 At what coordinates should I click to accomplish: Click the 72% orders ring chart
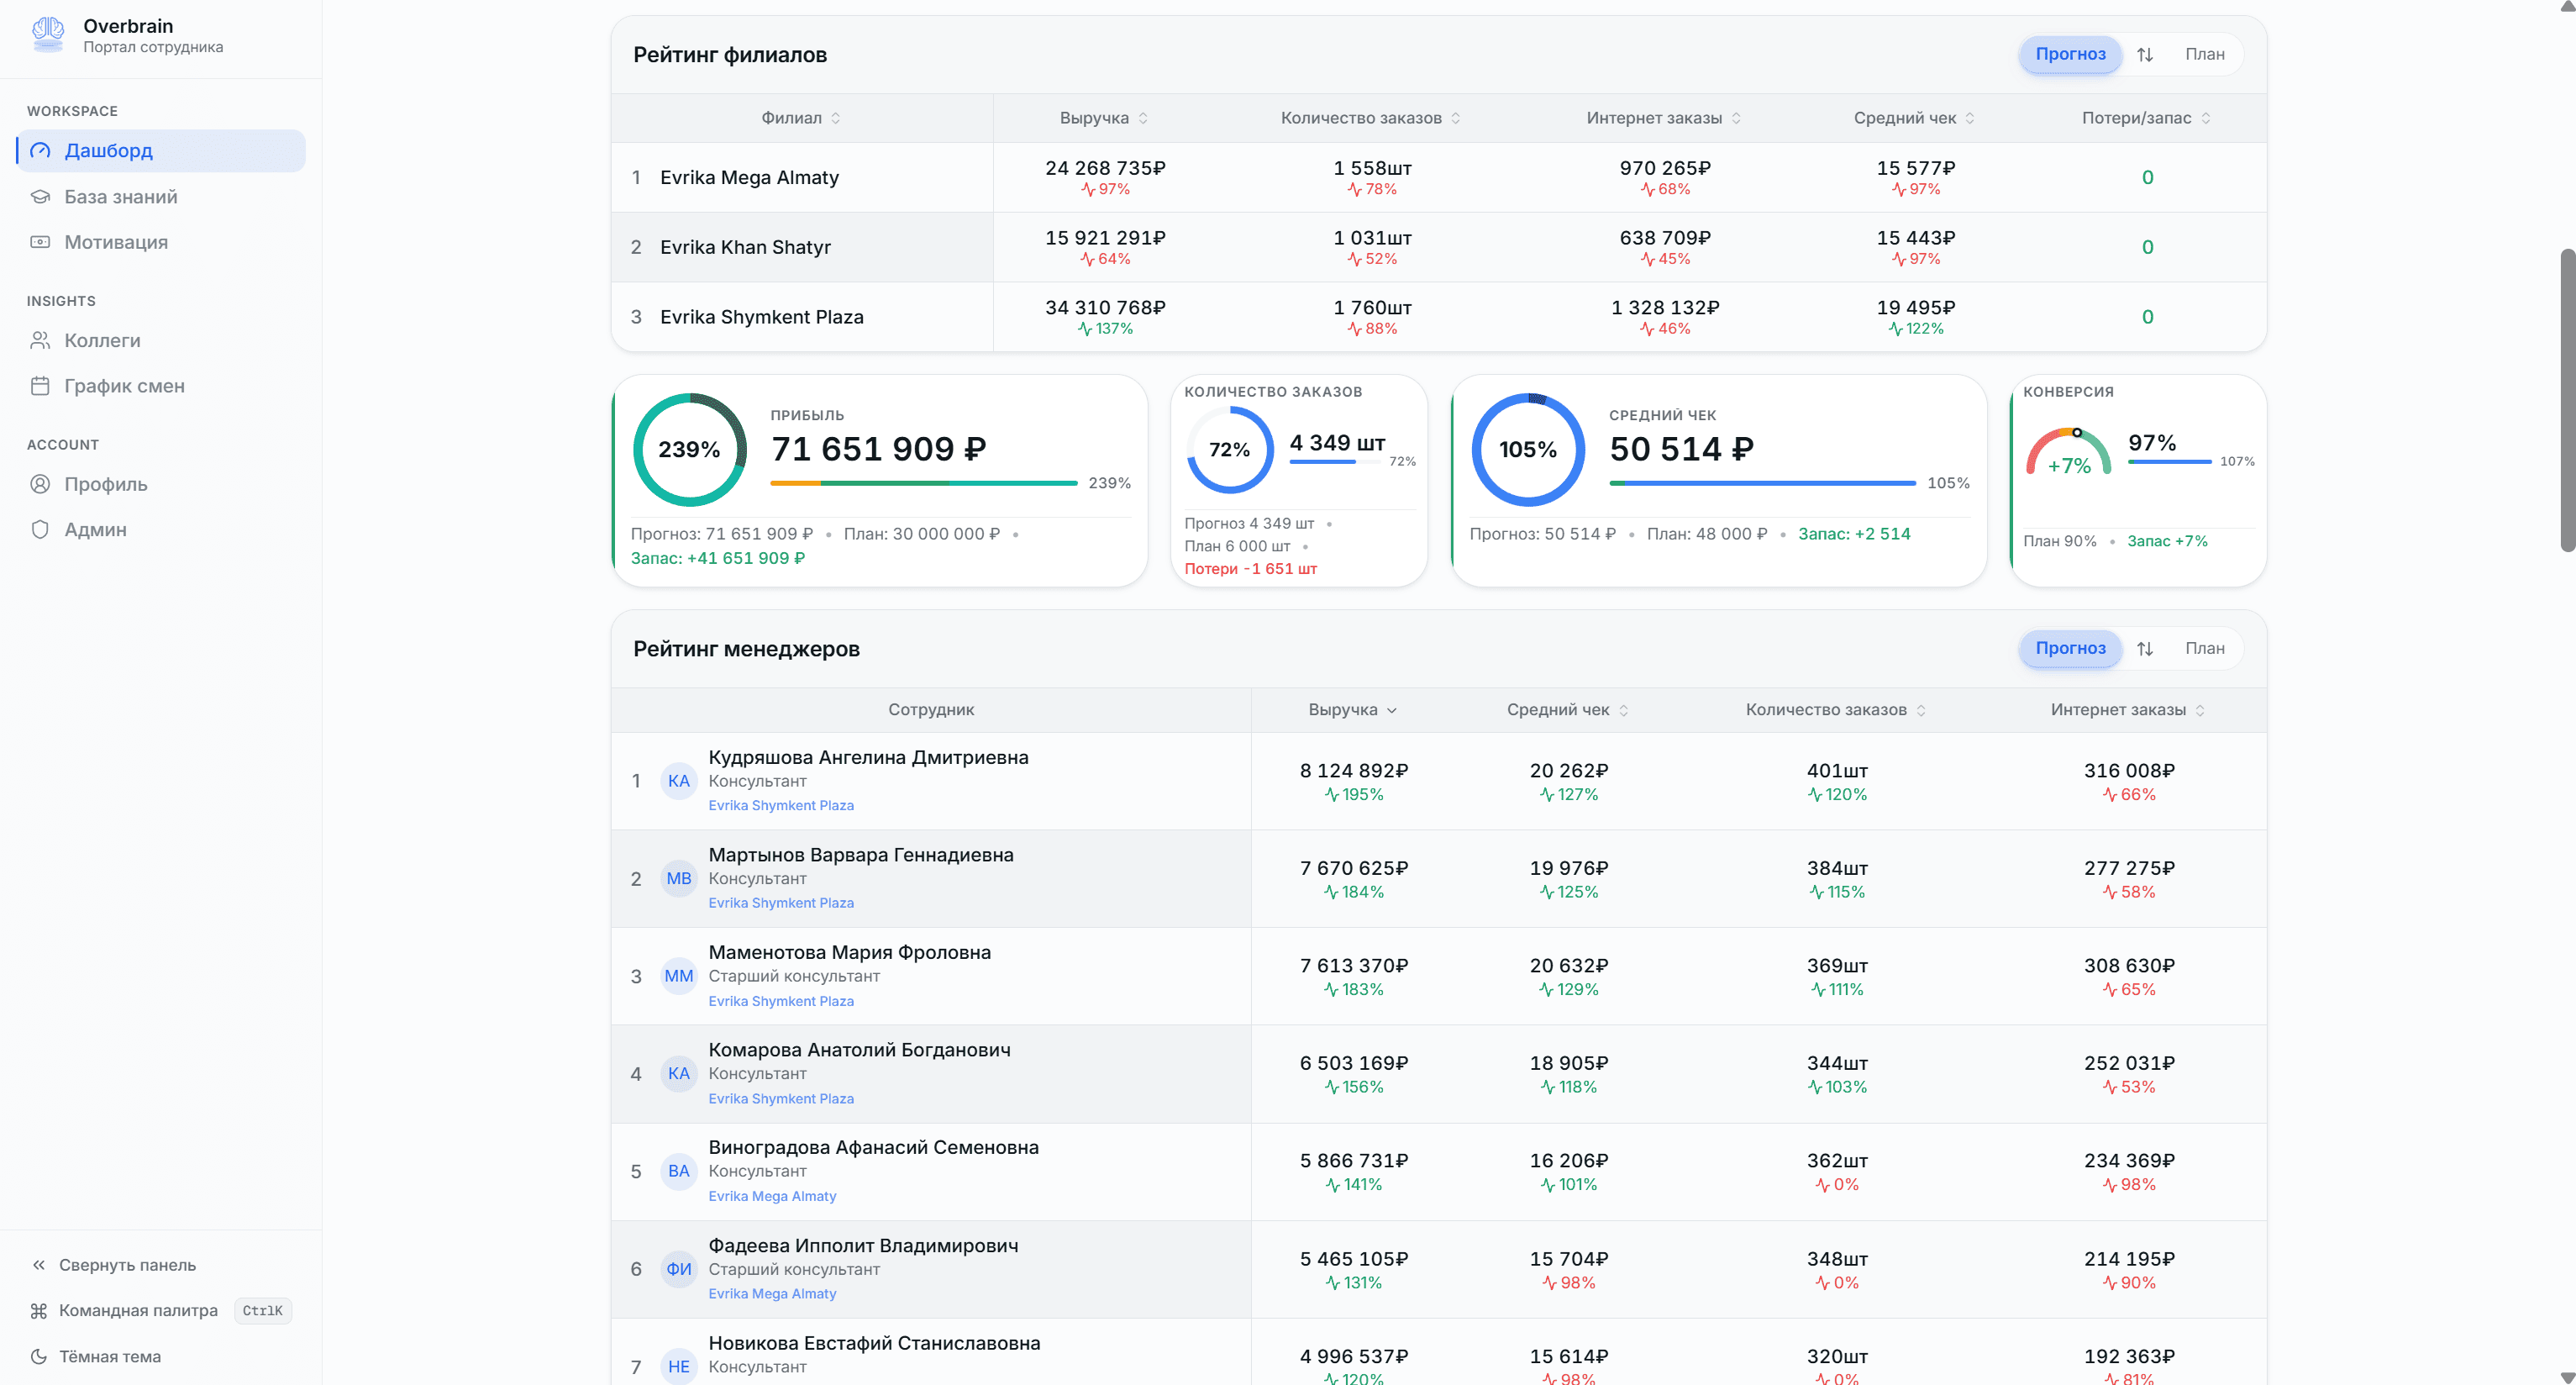pyautogui.click(x=1229, y=450)
